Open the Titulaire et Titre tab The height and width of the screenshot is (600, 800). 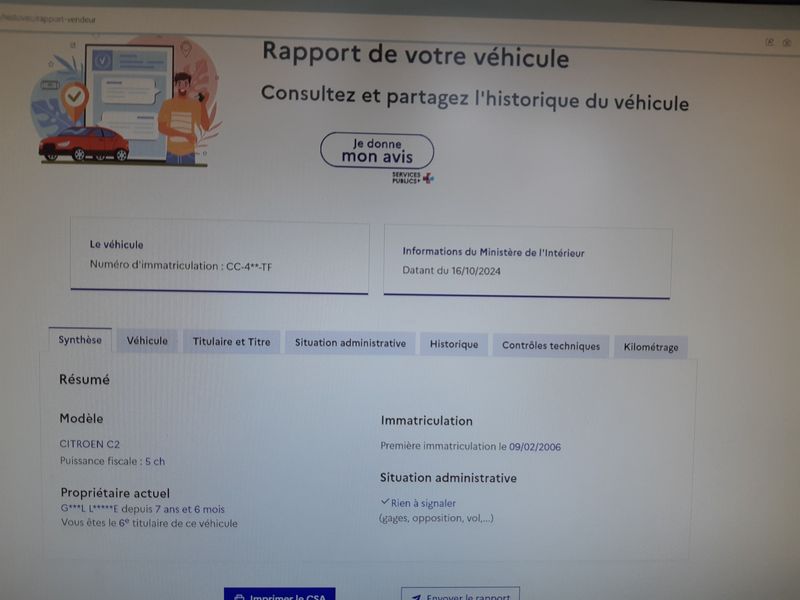click(231, 342)
